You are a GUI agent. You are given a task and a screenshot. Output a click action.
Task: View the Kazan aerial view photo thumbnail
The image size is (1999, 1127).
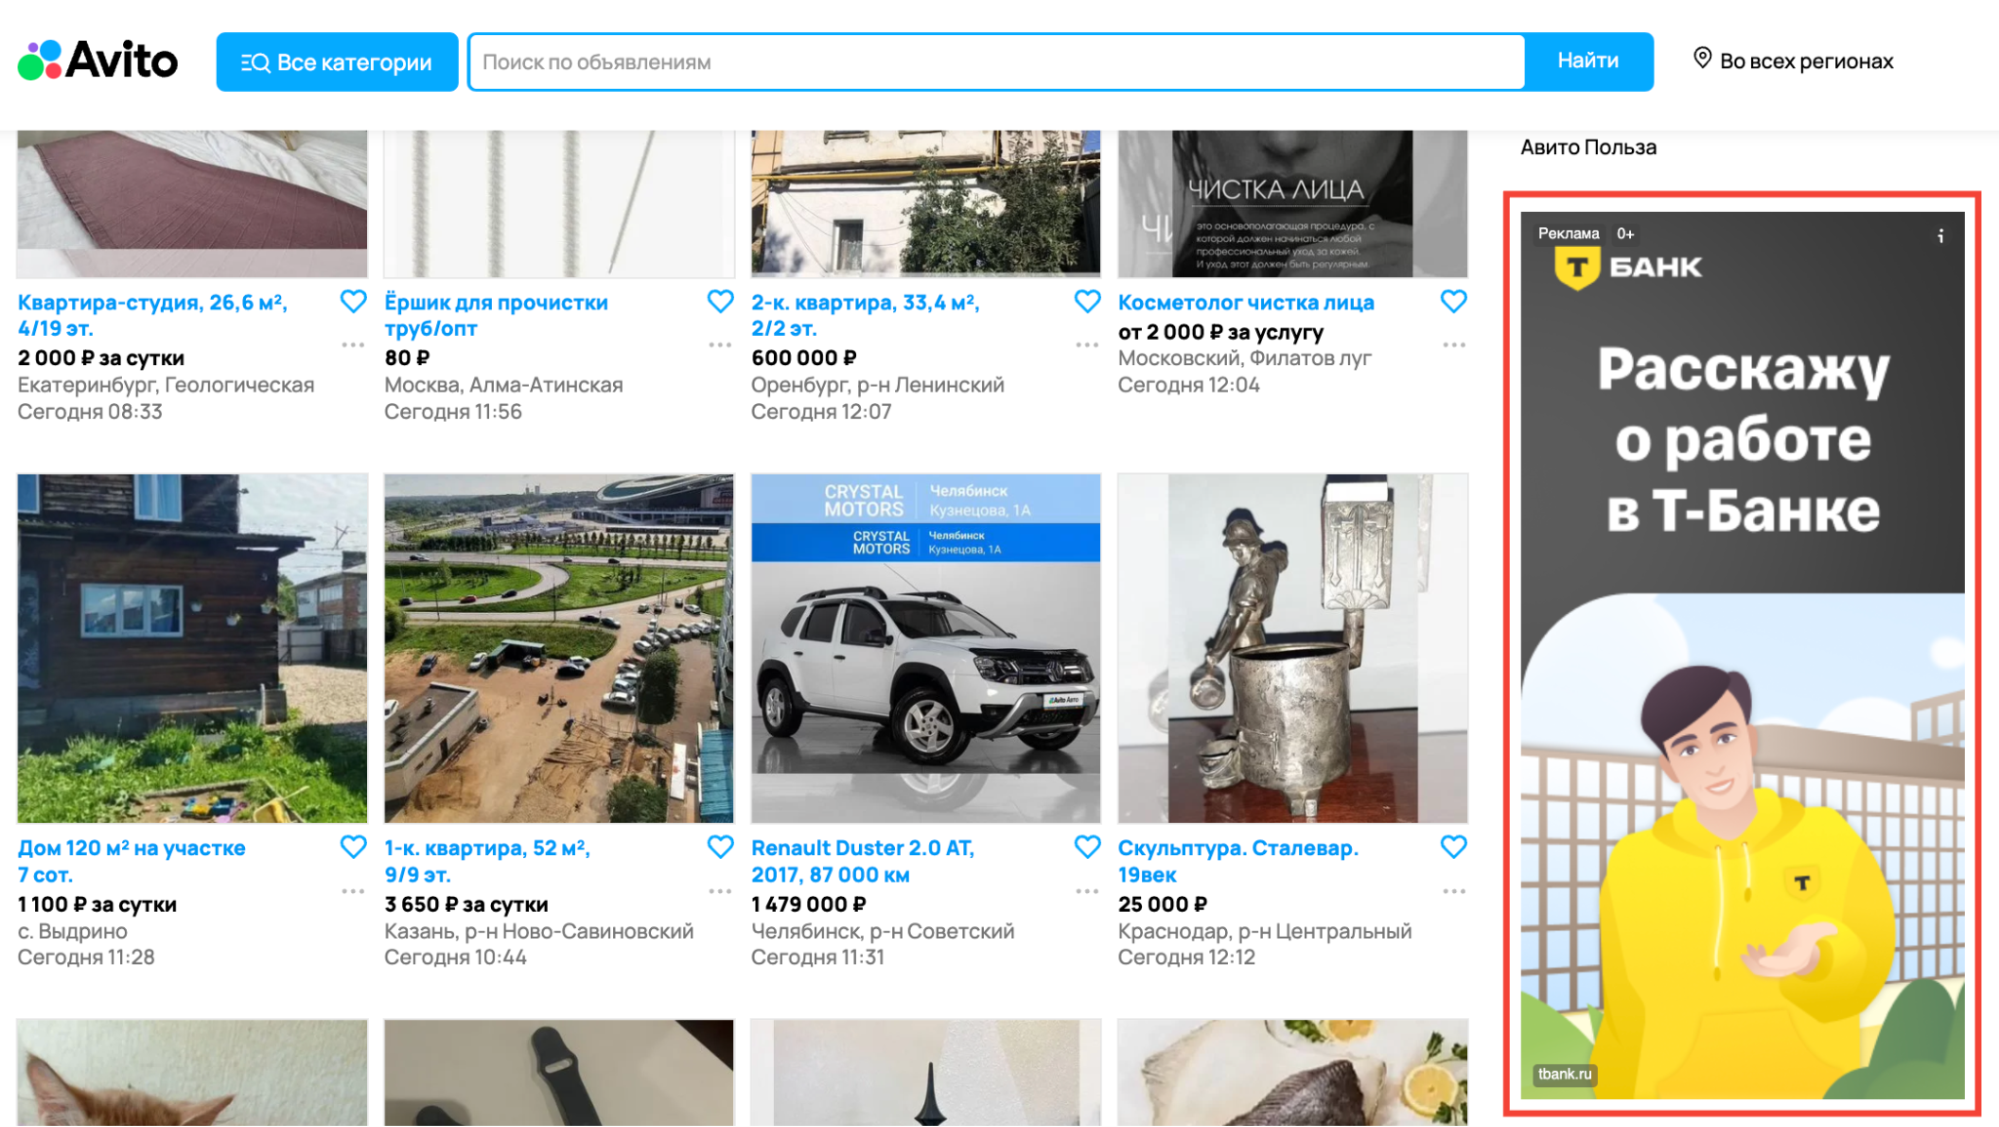[x=559, y=648]
